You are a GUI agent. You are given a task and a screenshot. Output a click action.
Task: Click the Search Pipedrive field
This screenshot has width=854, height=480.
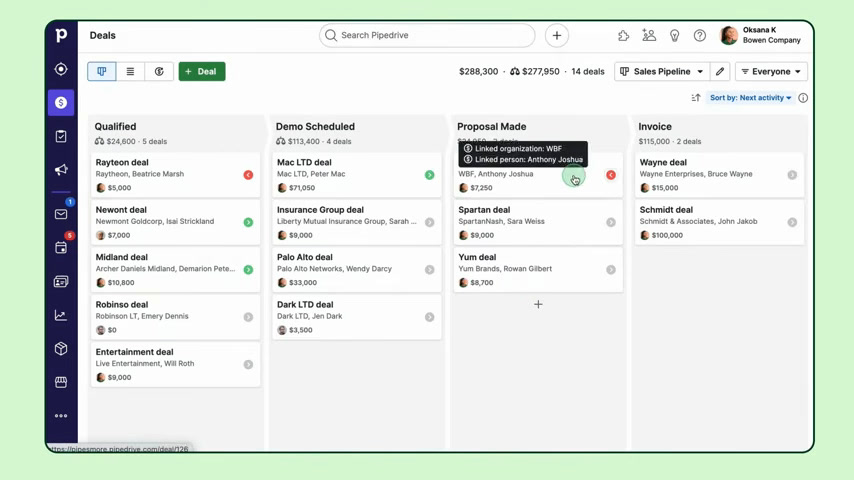pyautogui.click(x=427, y=35)
